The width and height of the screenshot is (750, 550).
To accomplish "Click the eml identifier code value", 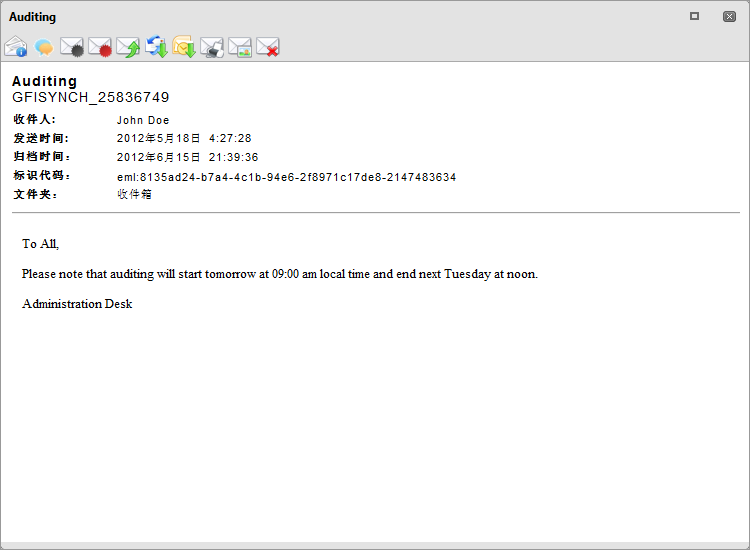I will 286,177.
